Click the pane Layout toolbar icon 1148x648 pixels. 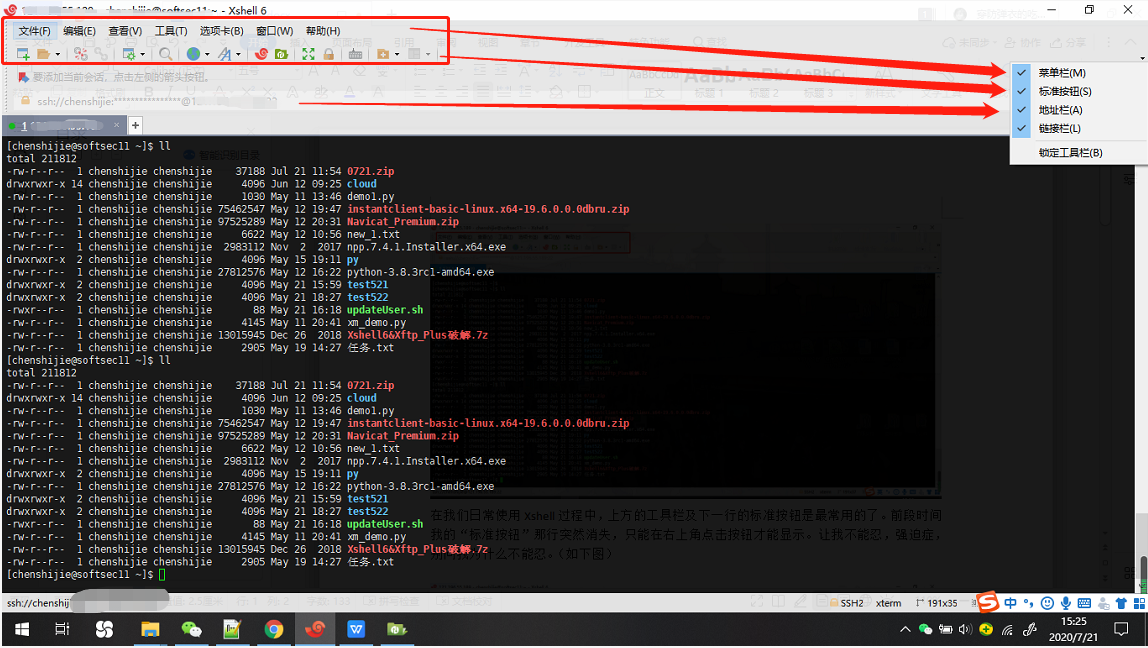click(414, 54)
